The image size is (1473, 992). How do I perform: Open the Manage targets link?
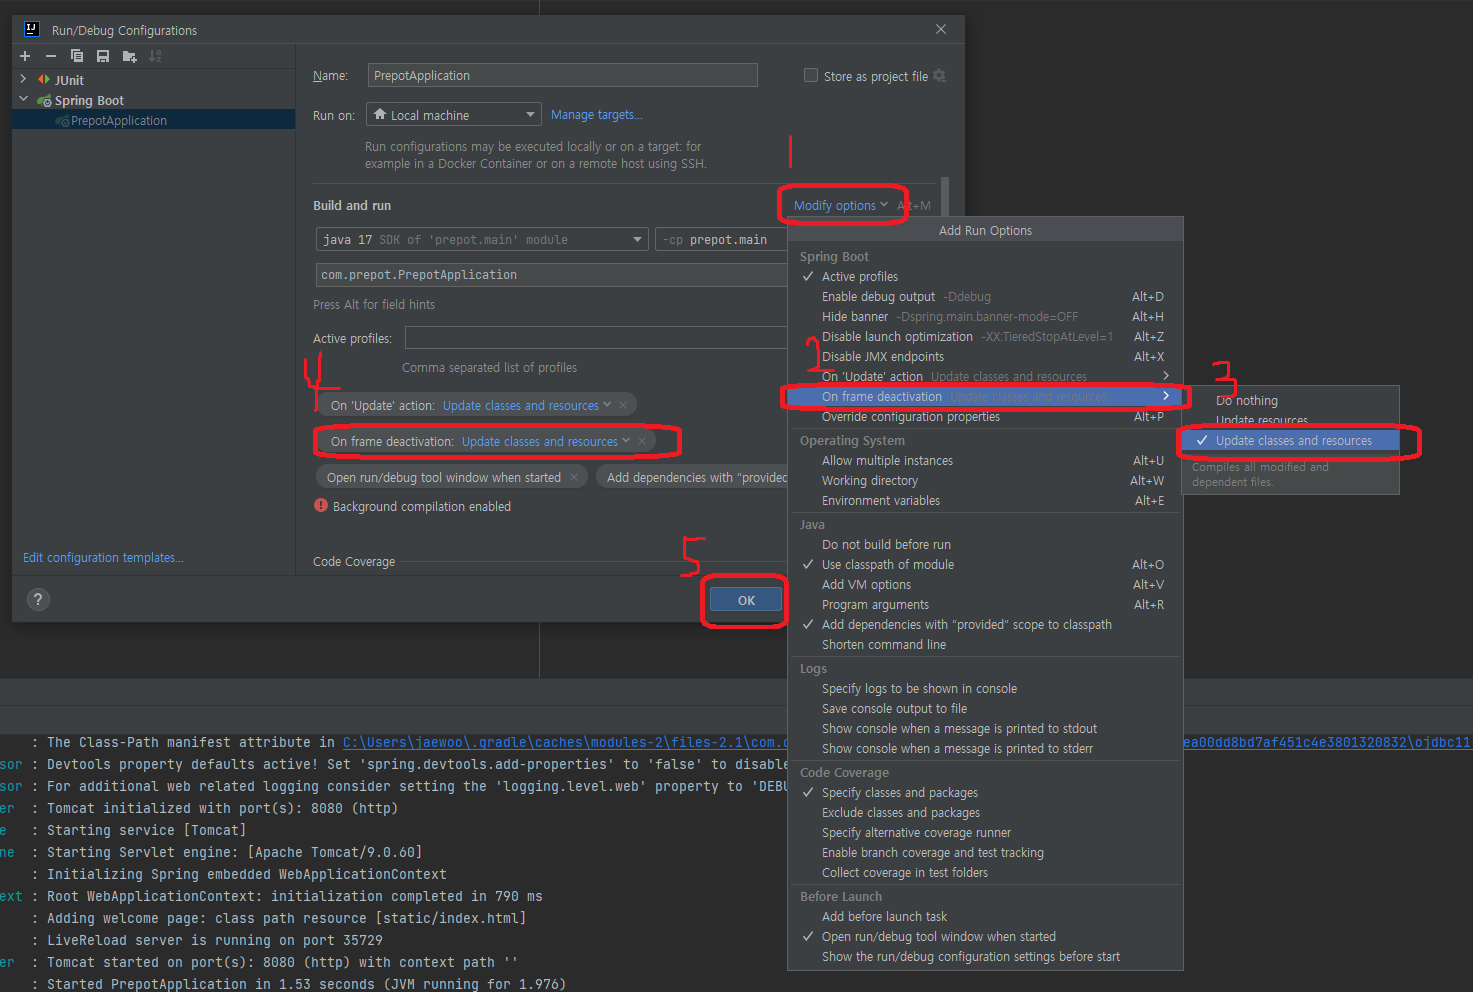[x=597, y=115]
